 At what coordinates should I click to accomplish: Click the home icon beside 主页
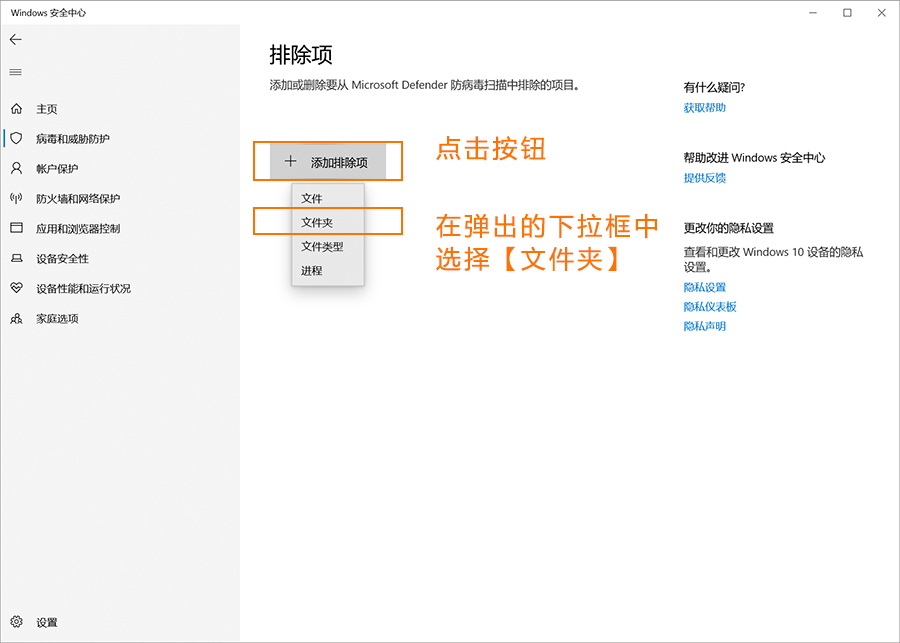click(x=17, y=109)
